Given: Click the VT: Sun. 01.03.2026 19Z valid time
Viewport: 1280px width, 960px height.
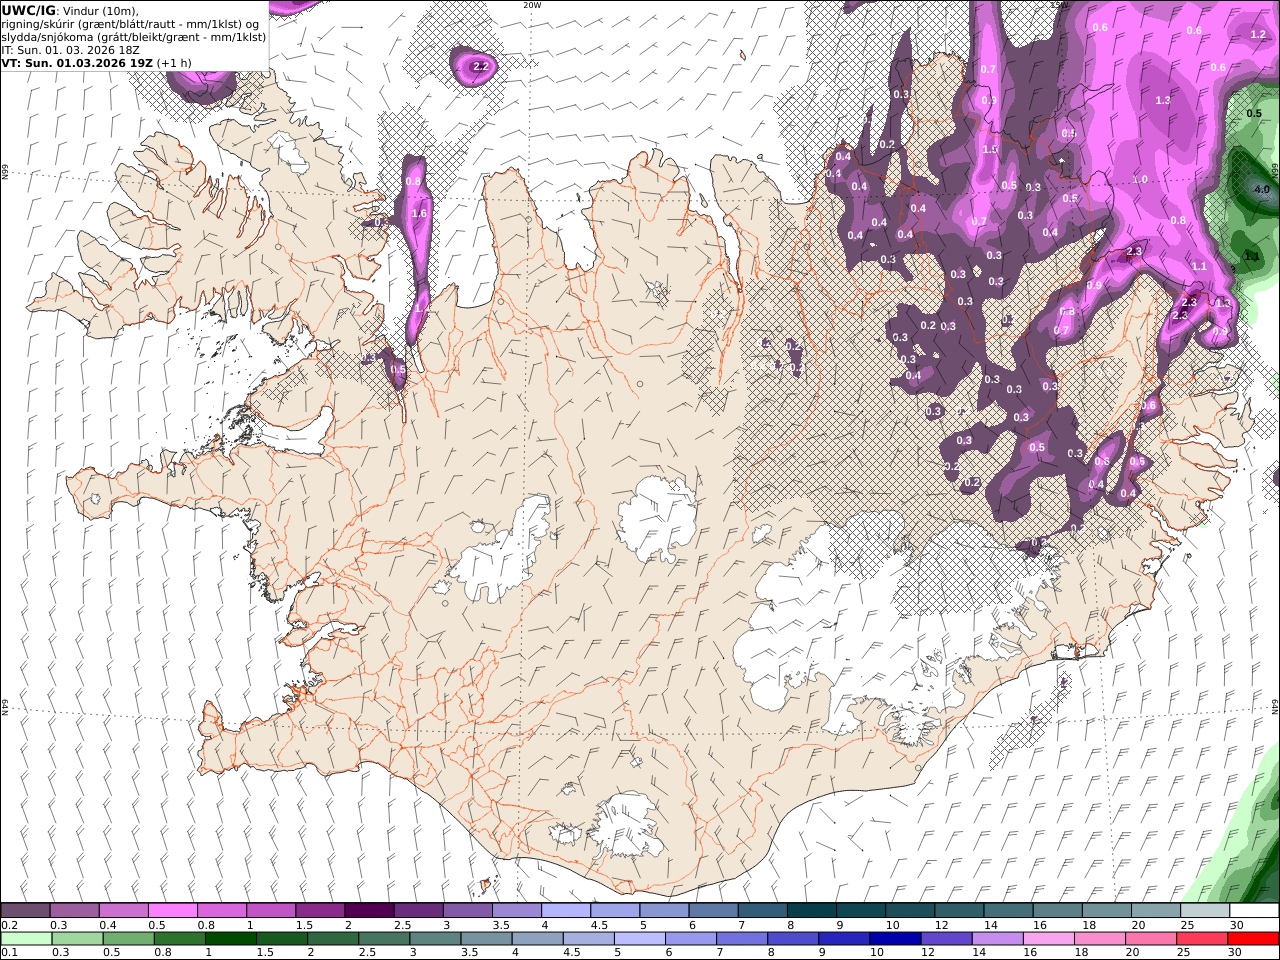Looking at the screenshot, I should [76, 62].
